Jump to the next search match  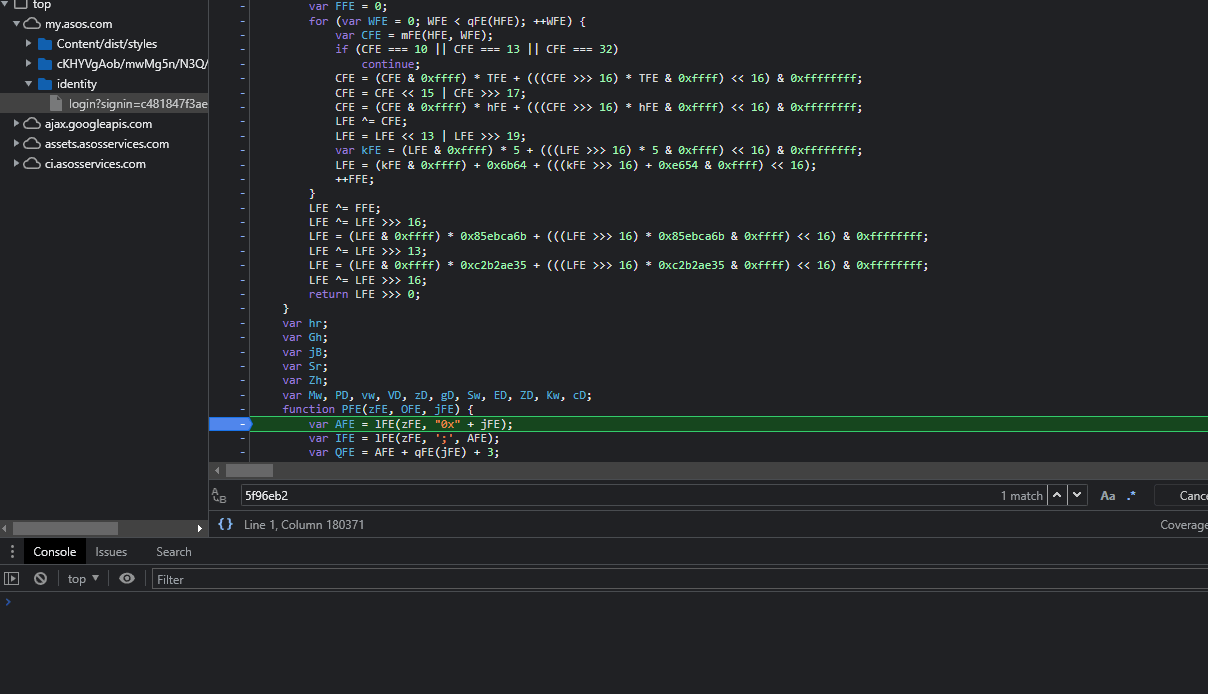pos(1077,495)
